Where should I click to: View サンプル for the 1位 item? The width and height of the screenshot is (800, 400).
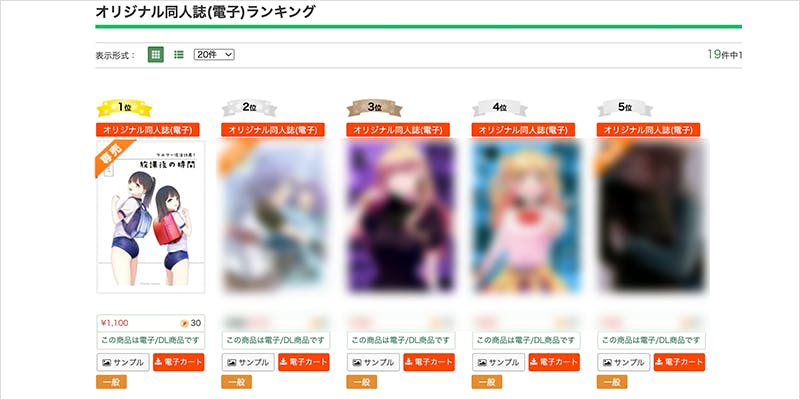(123, 362)
